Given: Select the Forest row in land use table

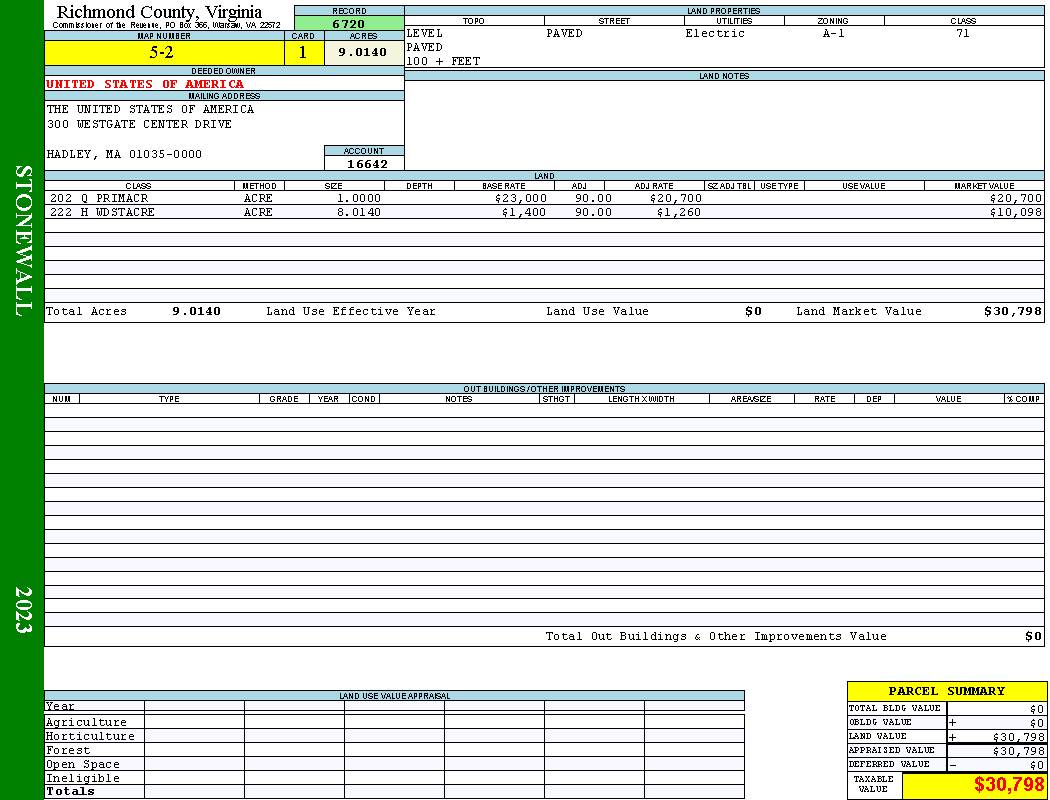Looking at the screenshot, I should pos(394,750).
